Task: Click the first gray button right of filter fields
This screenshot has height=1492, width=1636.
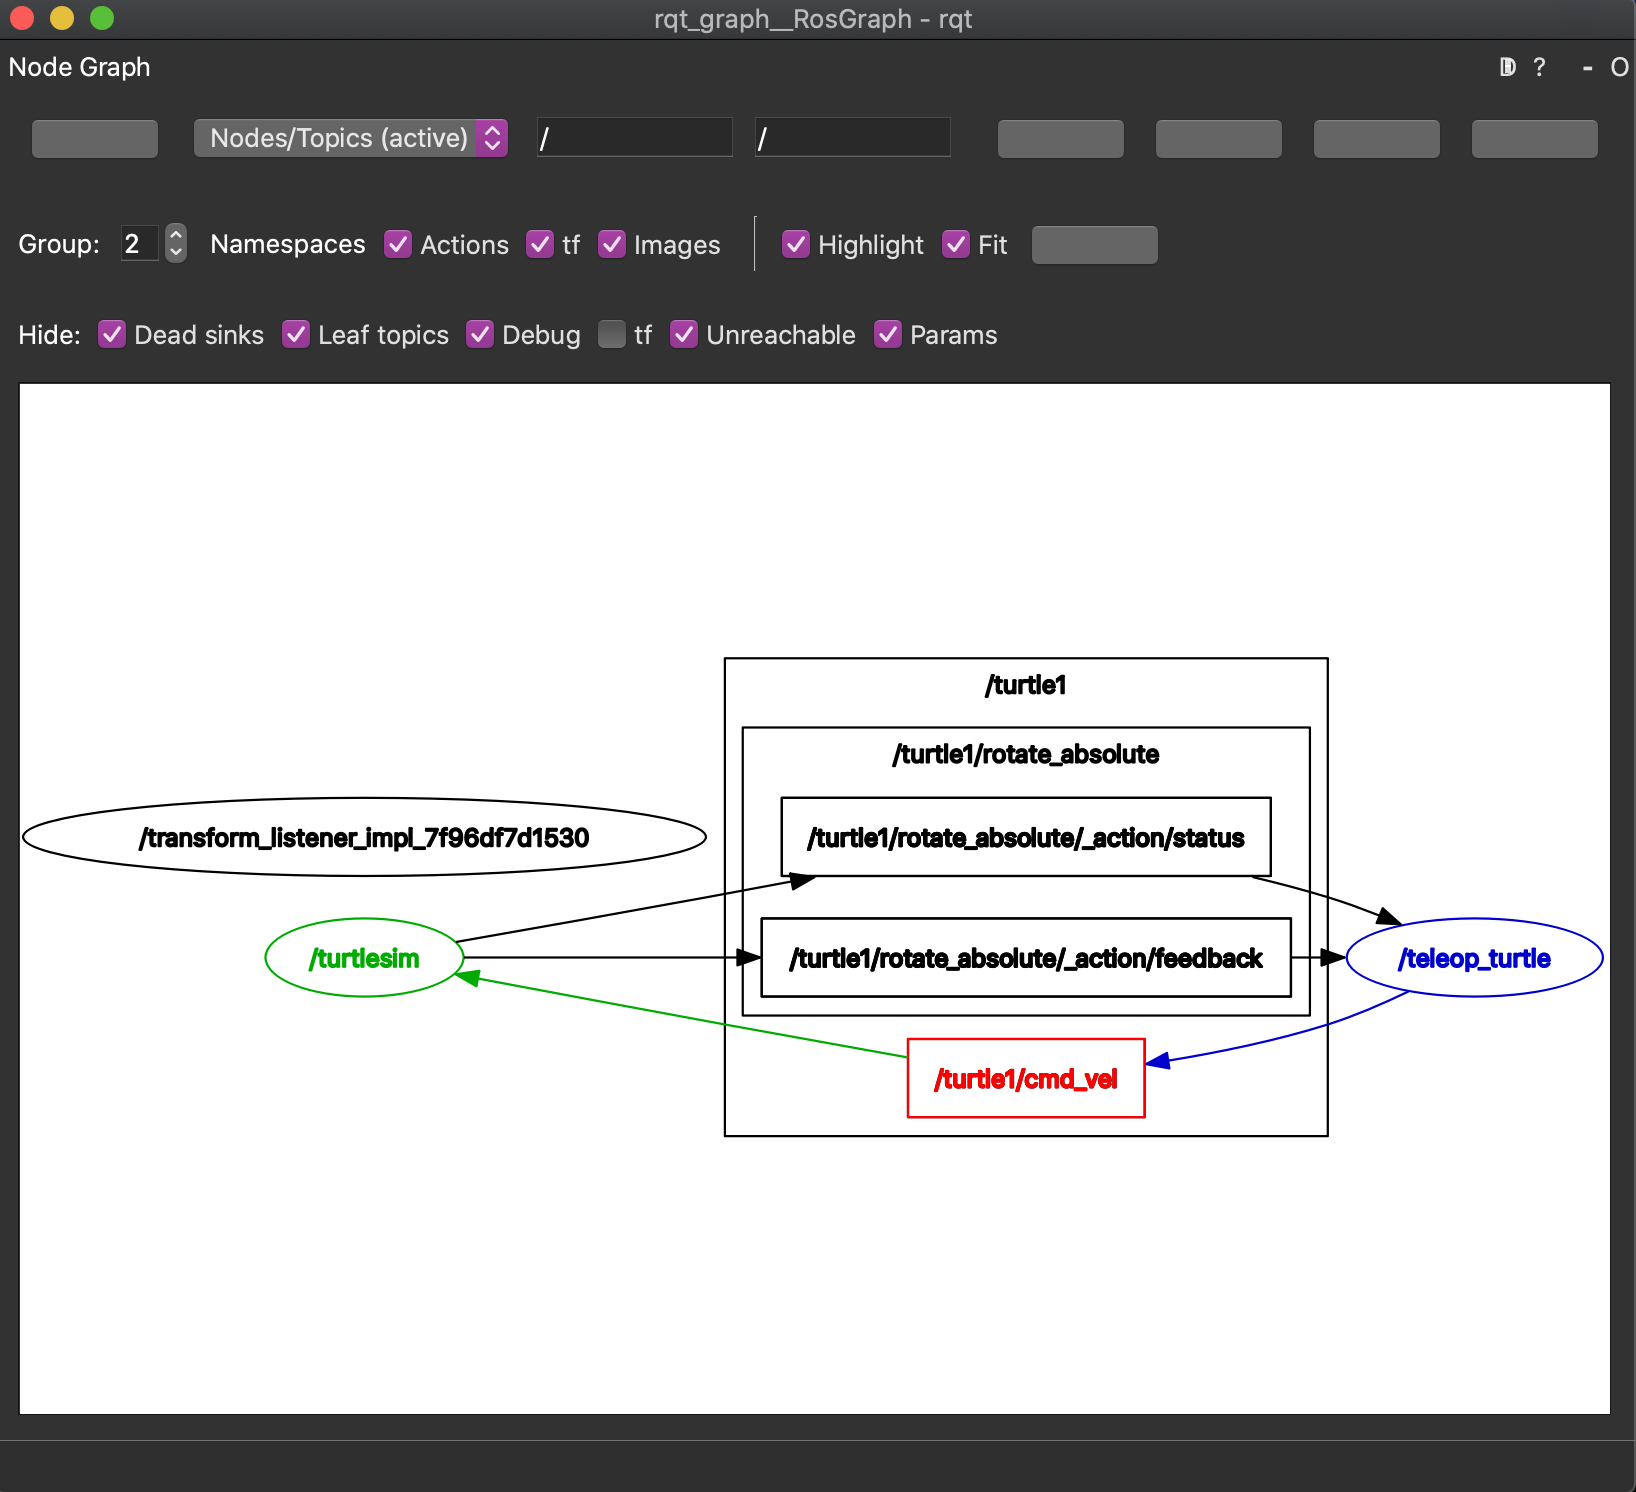Action: click(x=1060, y=138)
